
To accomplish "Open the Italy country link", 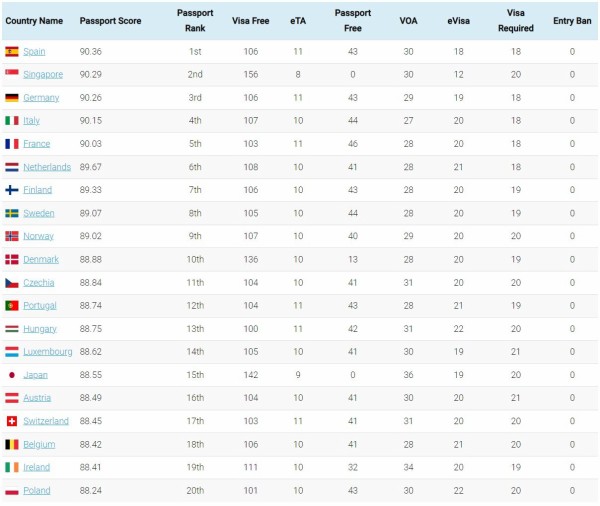I will pos(31,121).
